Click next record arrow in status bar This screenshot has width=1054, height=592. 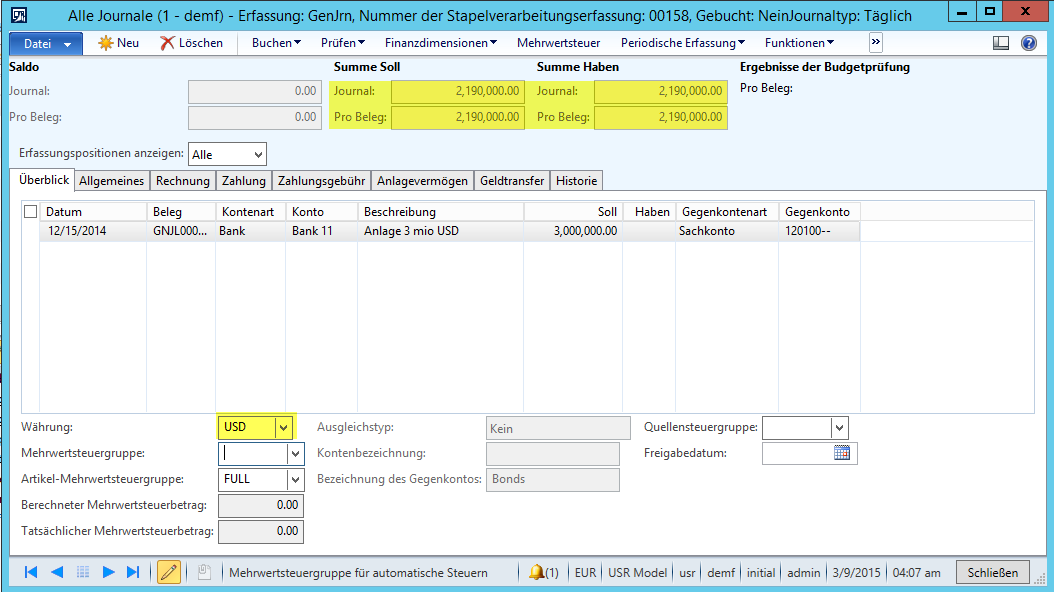(x=109, y=572)
